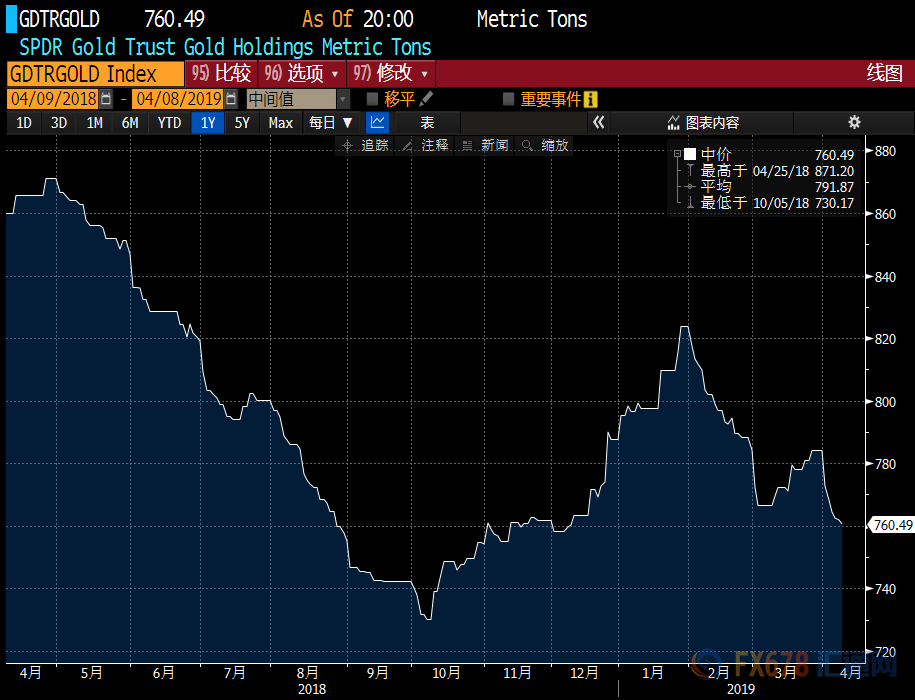Open the 每日 frequency dropdown

(x=331, y=122)
